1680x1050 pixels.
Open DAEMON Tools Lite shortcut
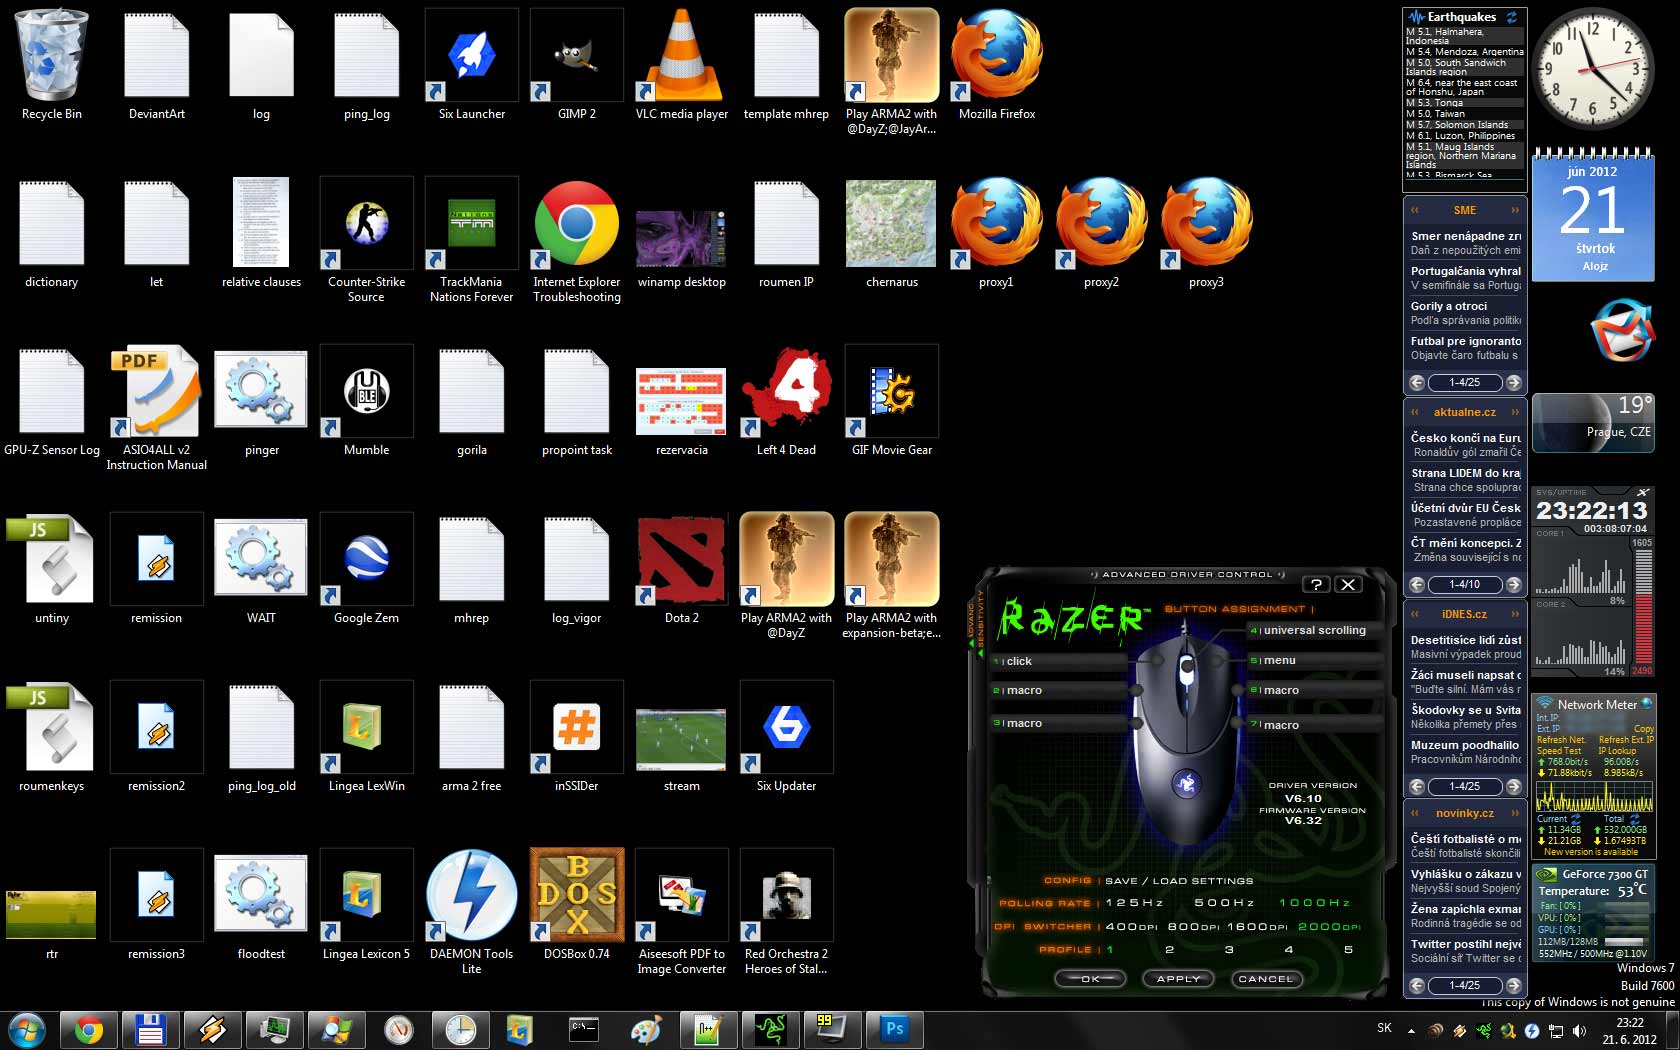[471, 911]
